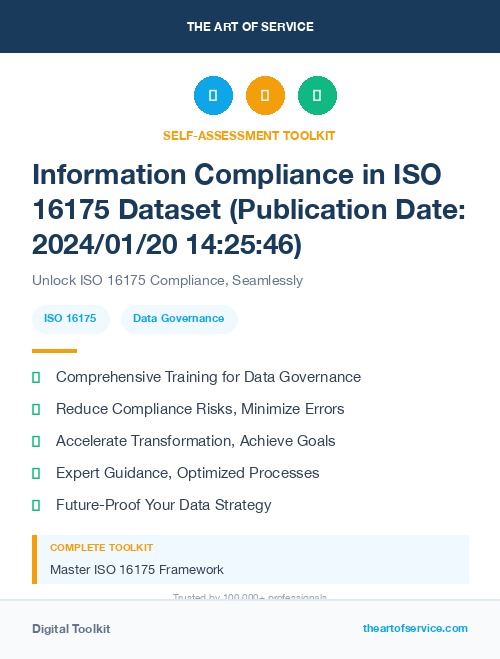Click the Digital Toolkit footer label

[x=71, y=629]
